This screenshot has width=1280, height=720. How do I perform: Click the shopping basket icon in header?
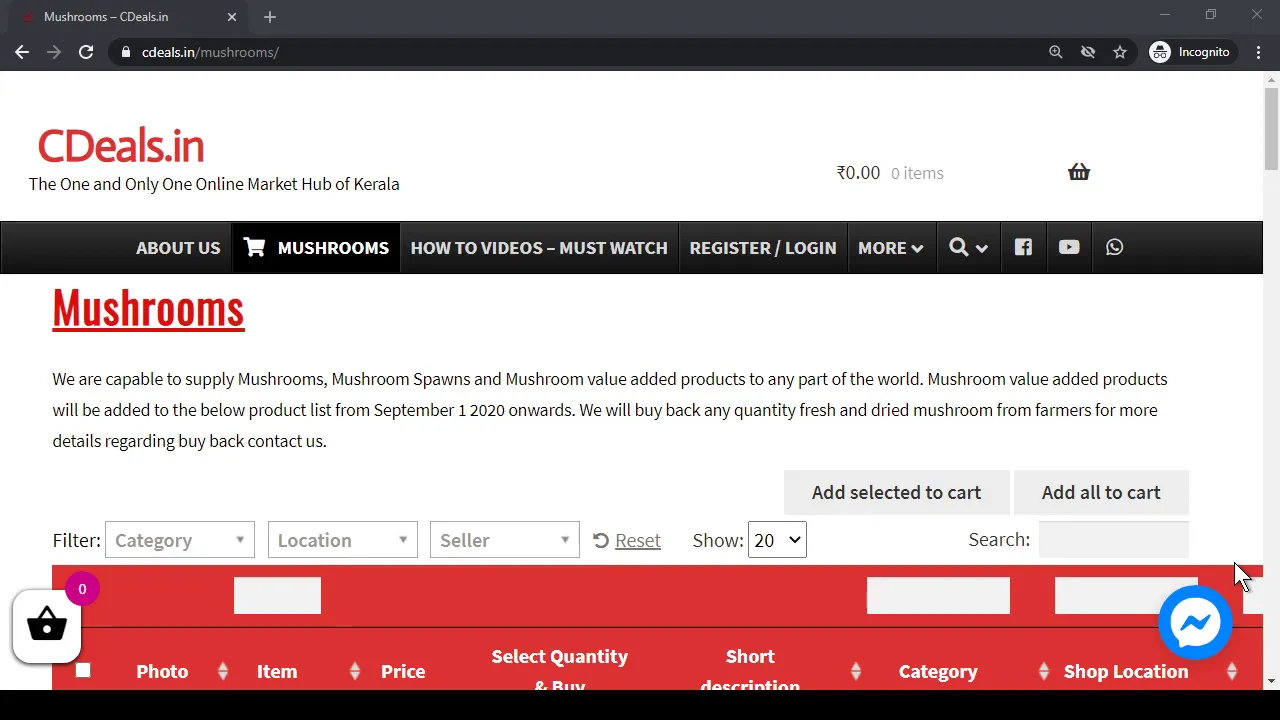tap(1079, 172)
